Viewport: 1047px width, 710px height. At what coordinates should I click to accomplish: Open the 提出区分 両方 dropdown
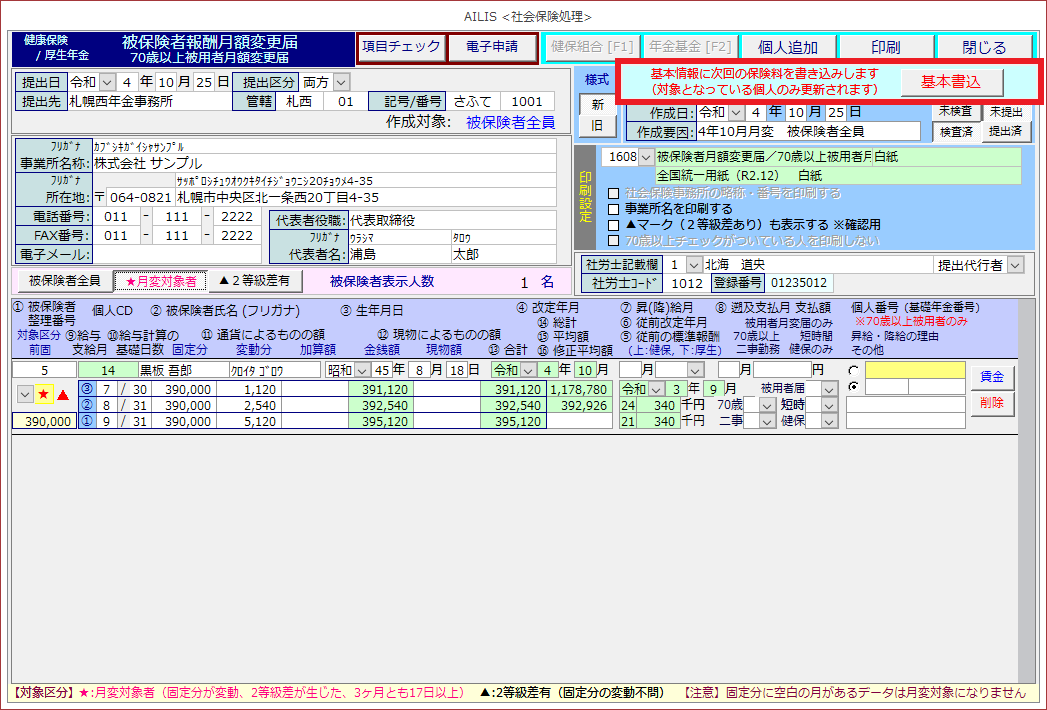pos(341,81)
